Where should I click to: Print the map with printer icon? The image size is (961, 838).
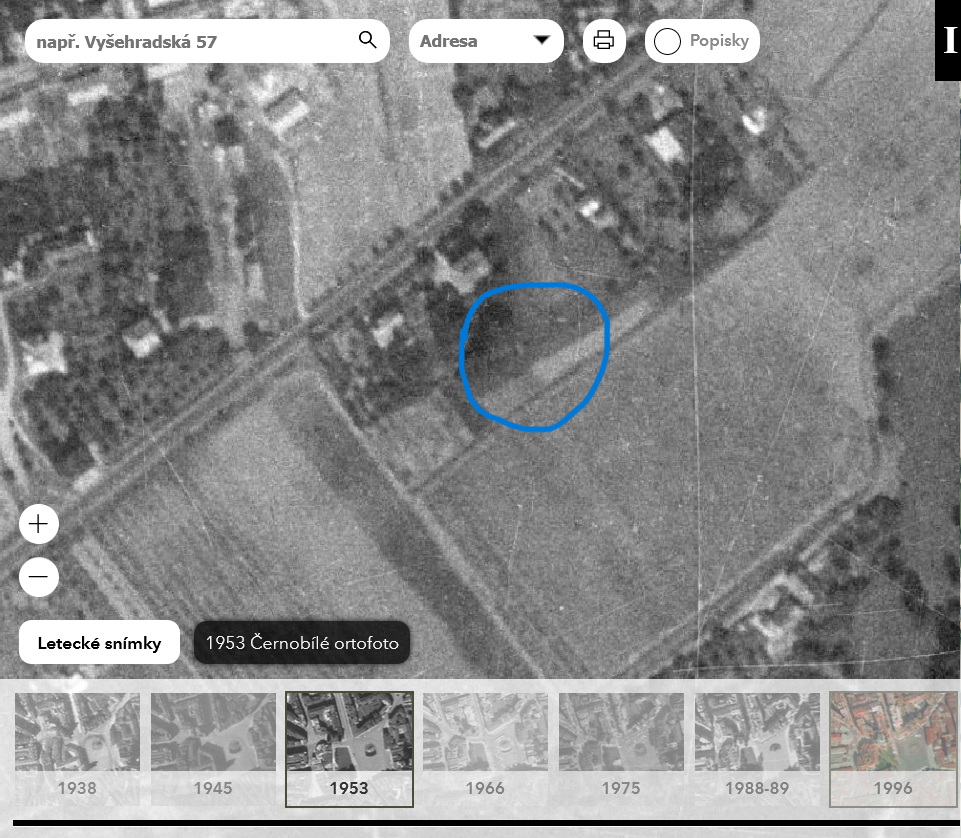click(604, 41)
